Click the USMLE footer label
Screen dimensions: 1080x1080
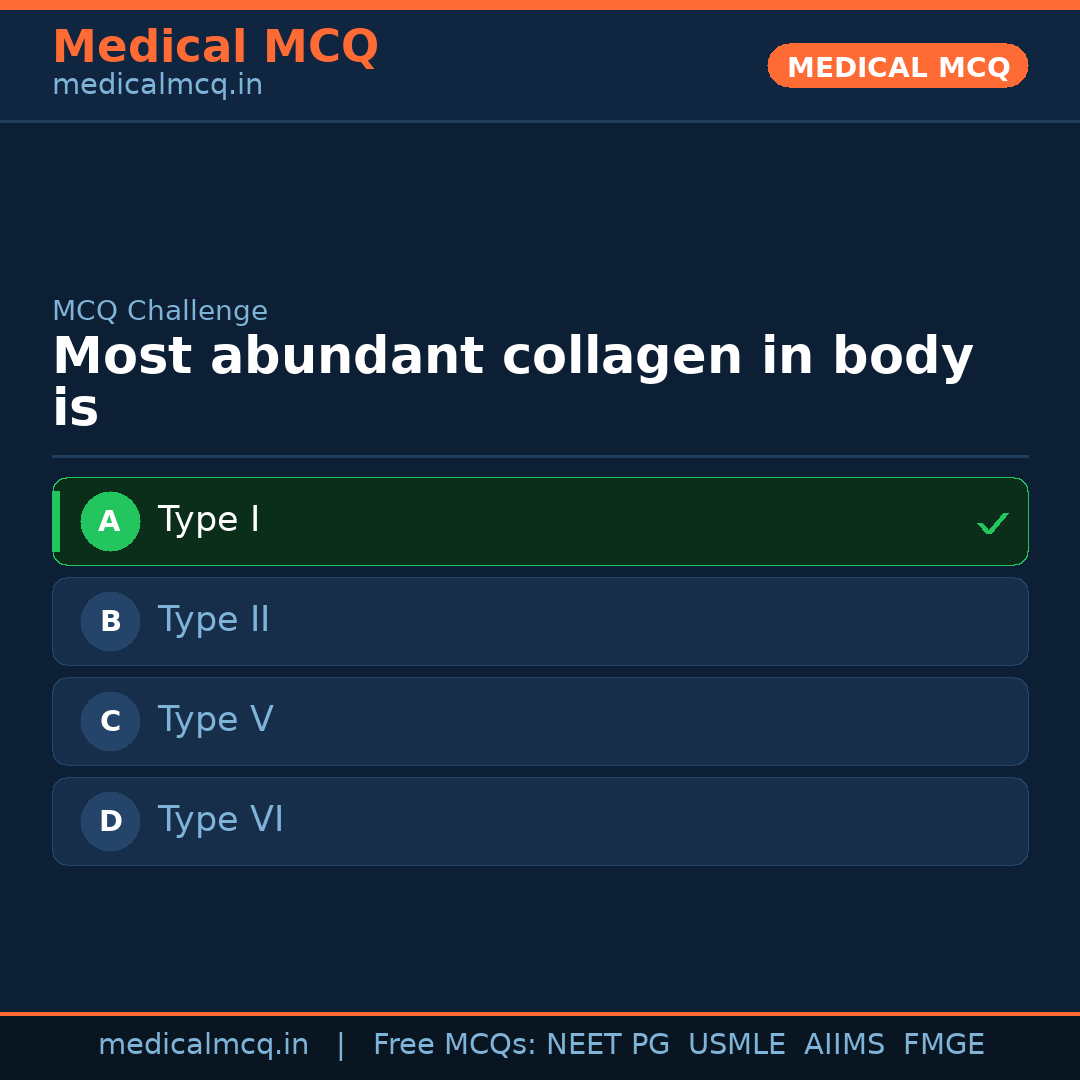click(737, 1043)
